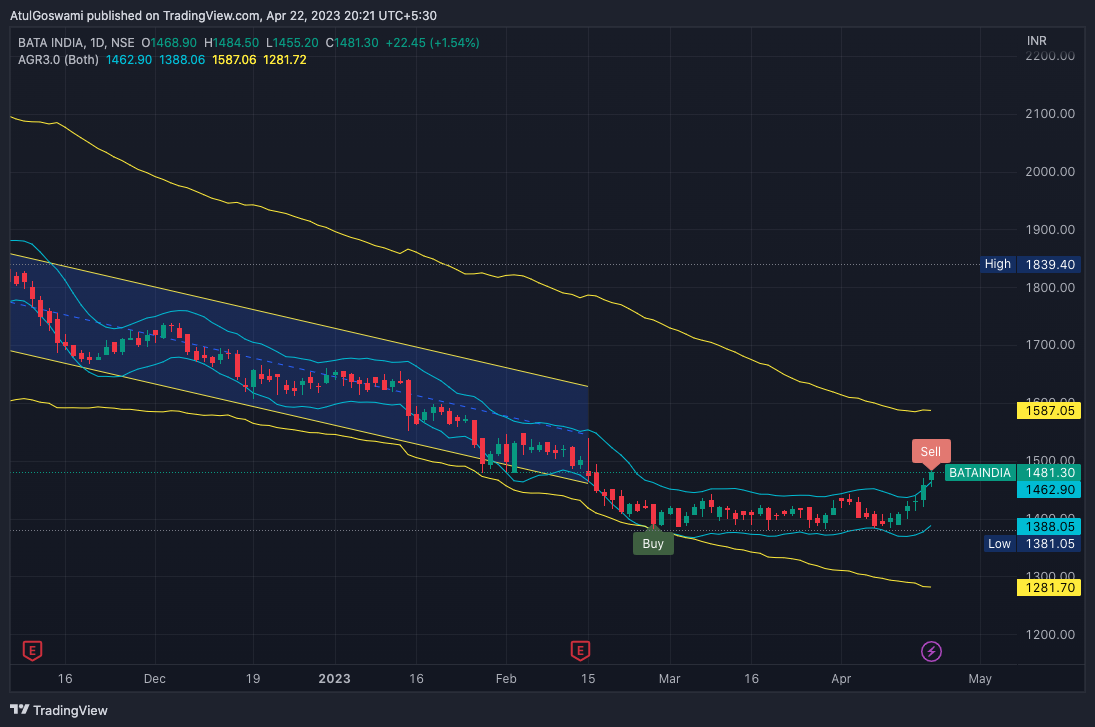Click the yellow 1281.70 price label

pyautogui.click(x=1049, y=587)
